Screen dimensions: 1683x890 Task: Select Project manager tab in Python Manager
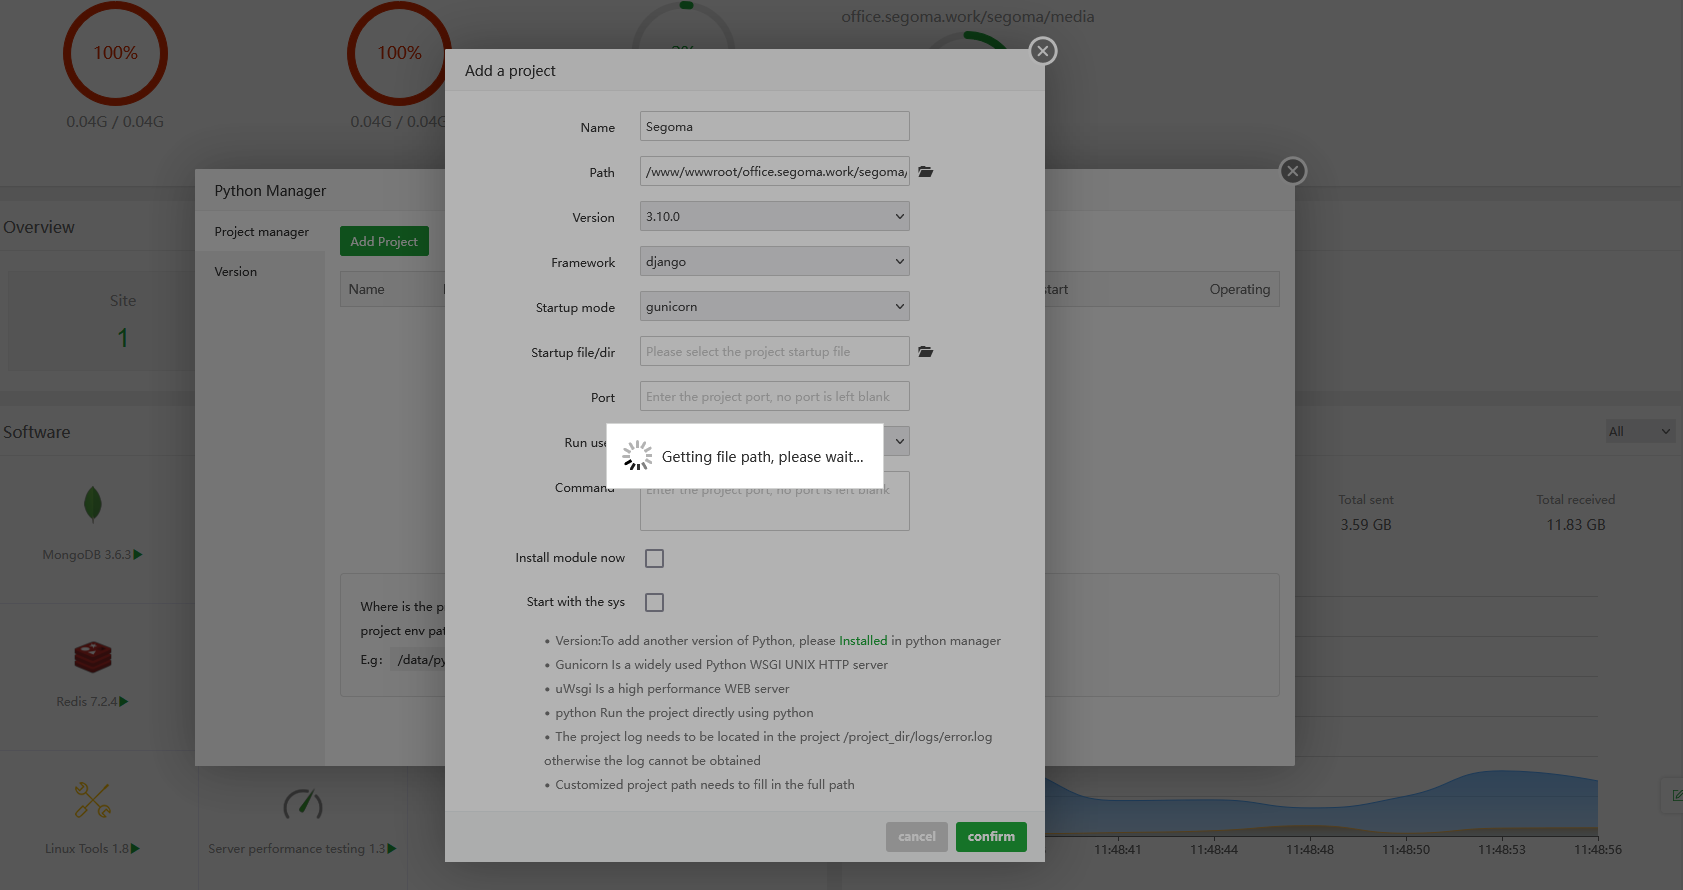pos(261,232)
